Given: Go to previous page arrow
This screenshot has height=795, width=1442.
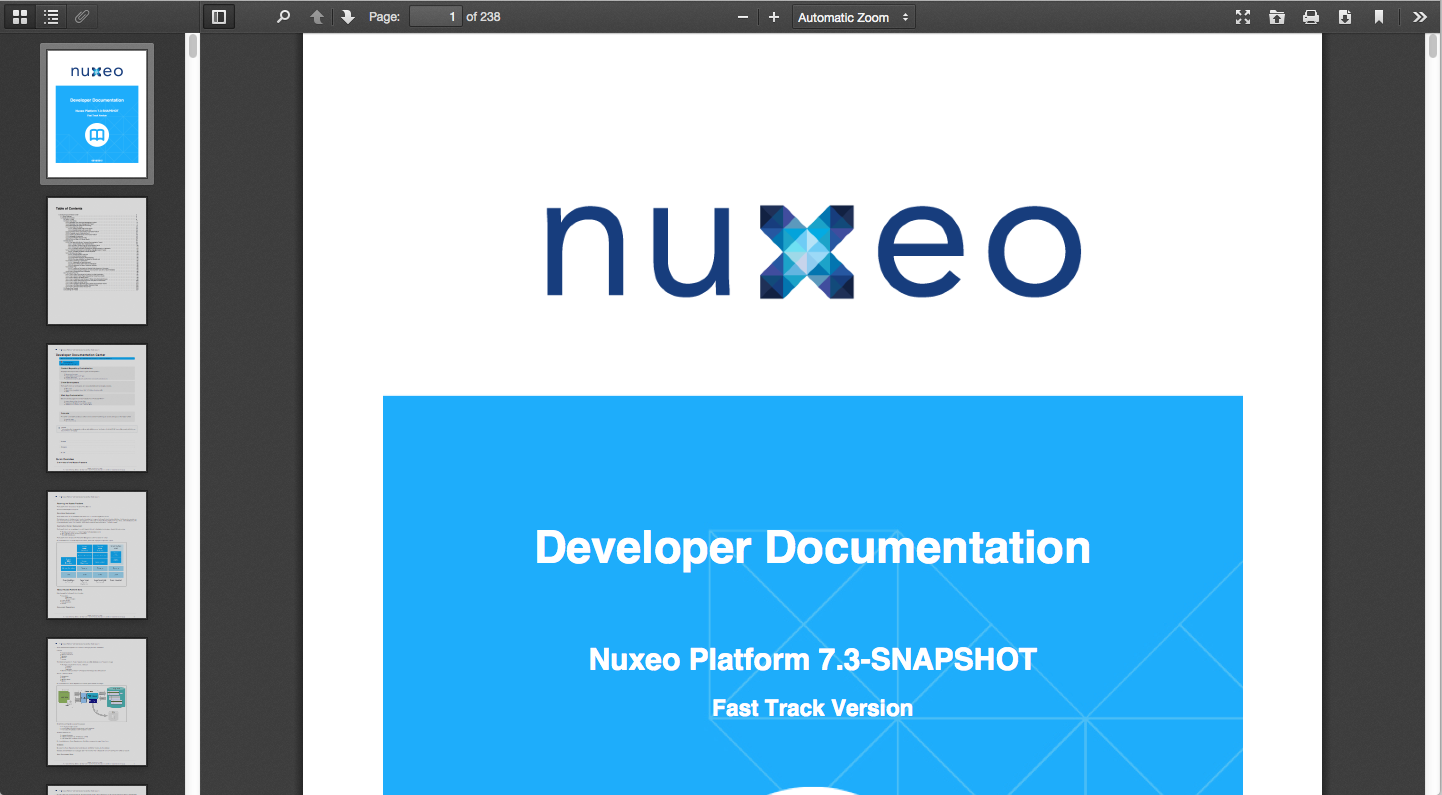Looking at the screenshot, I should tap(317, 17).
